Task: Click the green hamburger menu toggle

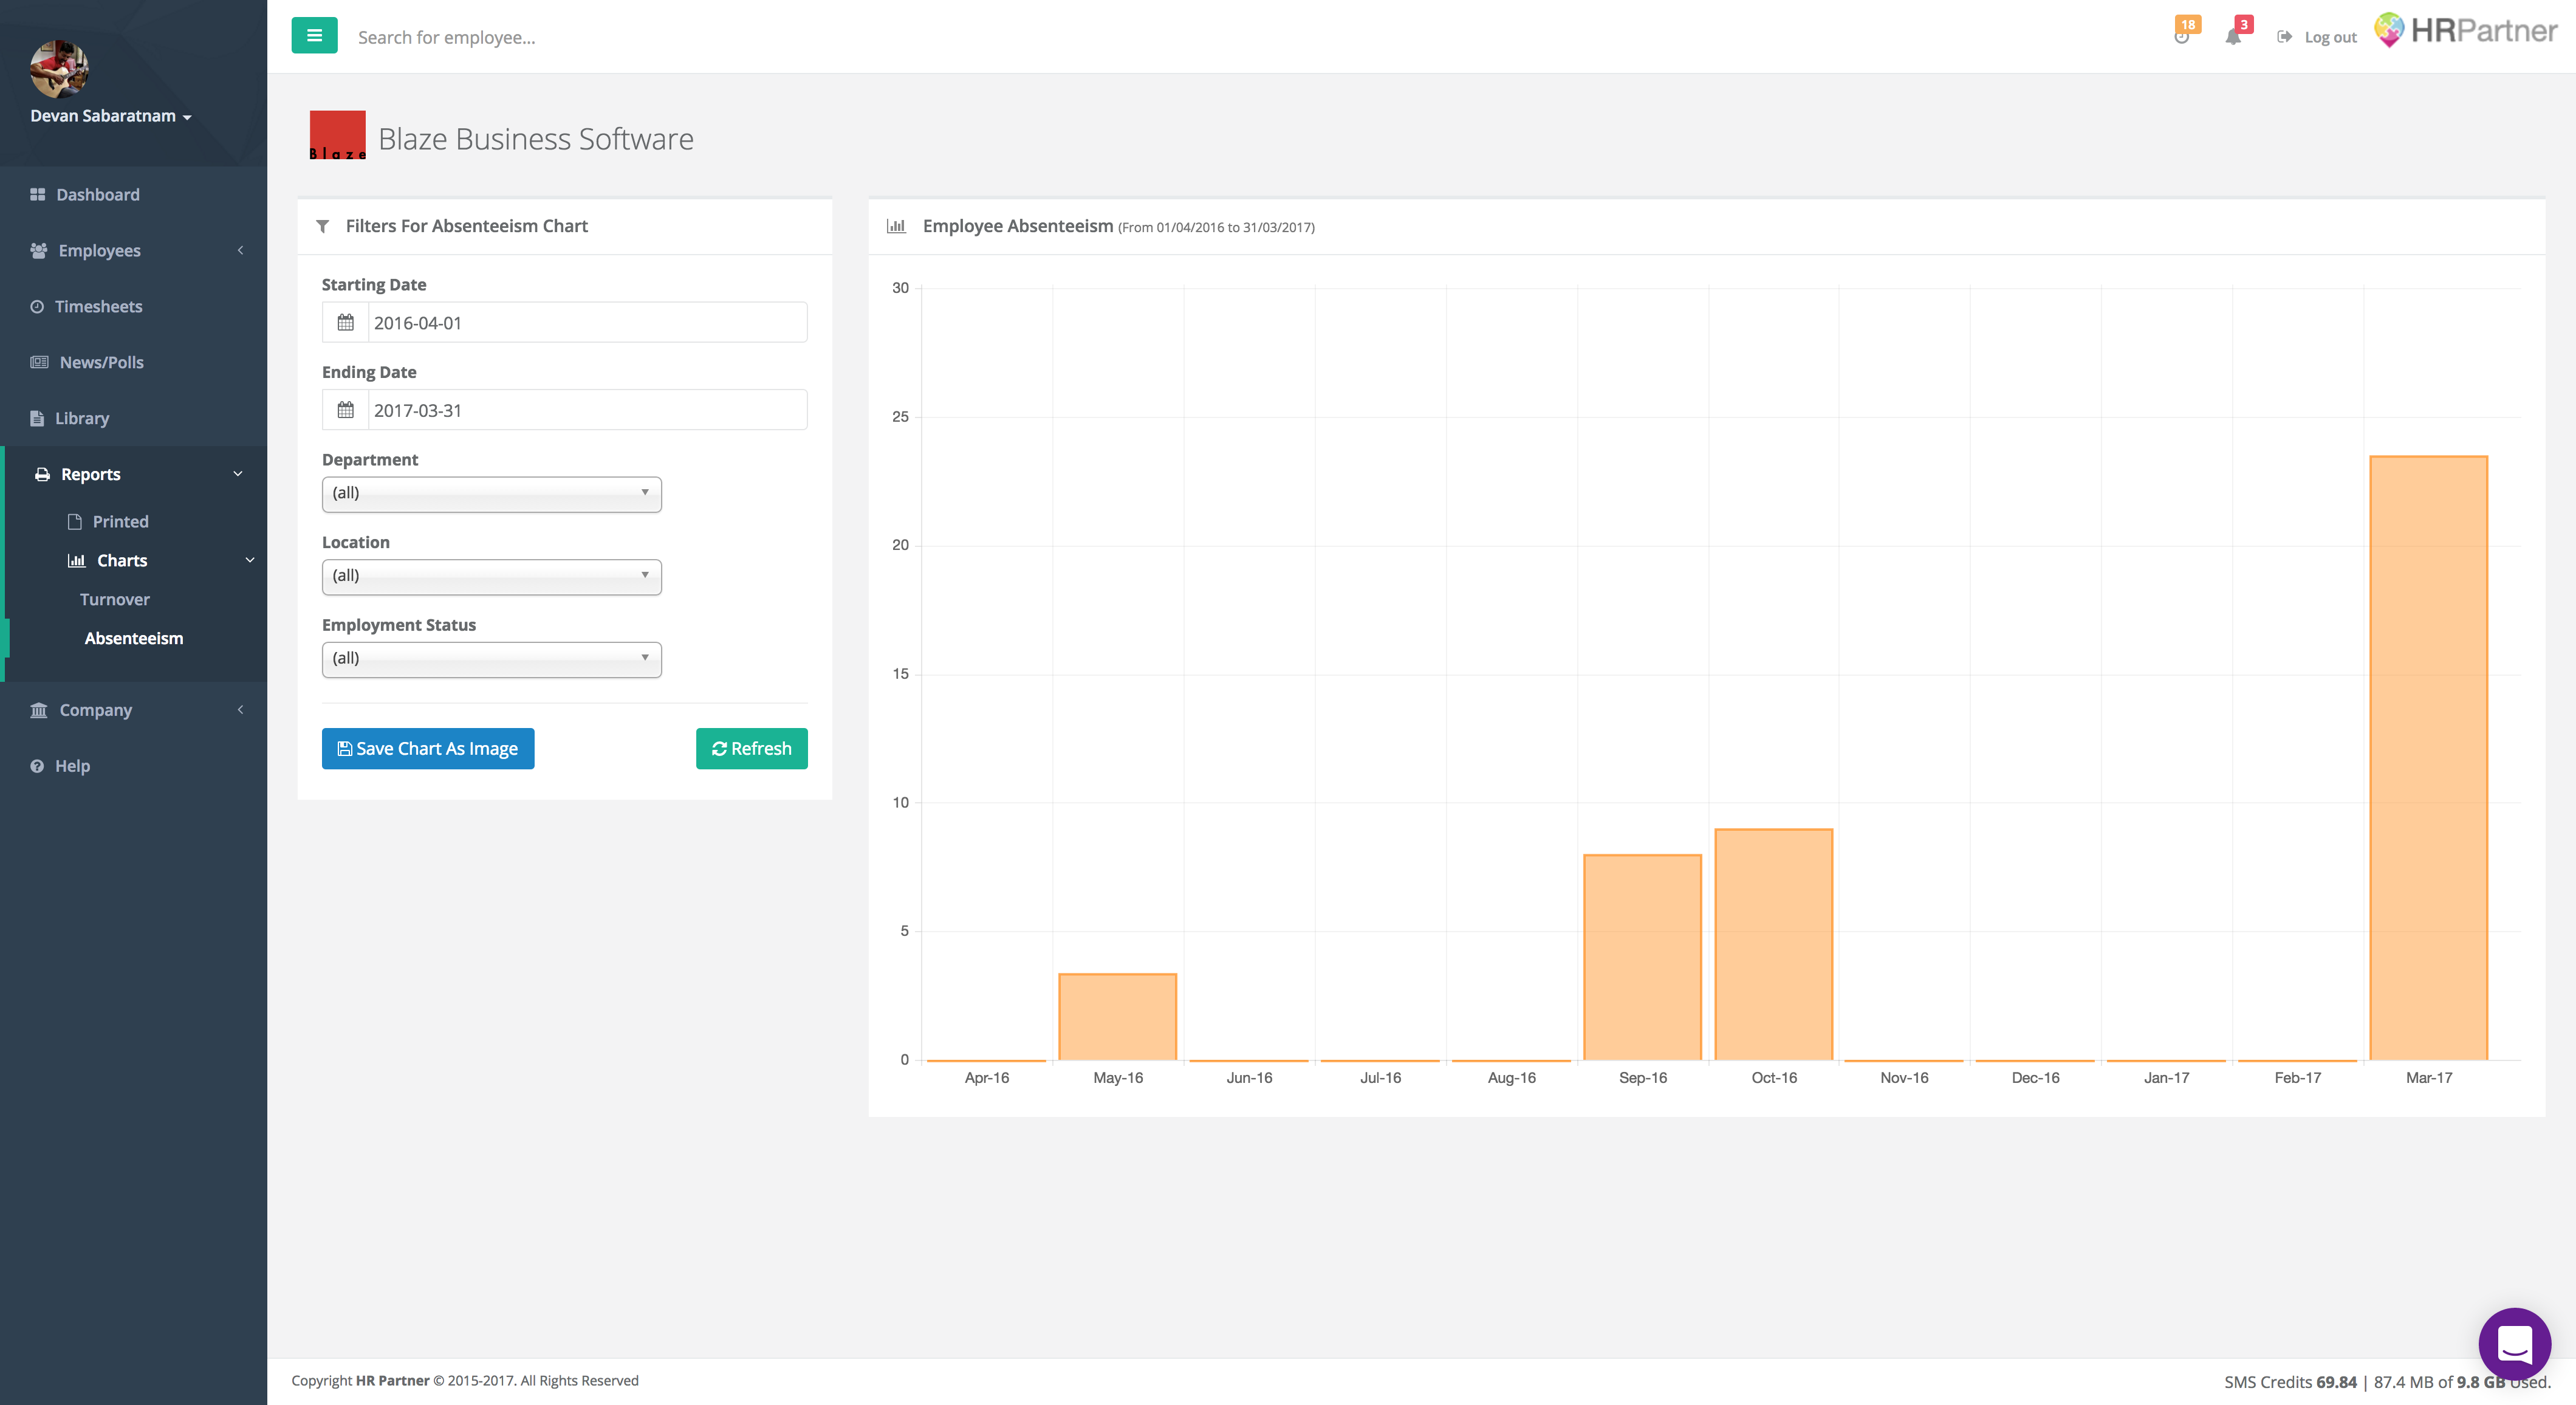Action: [314, 36]
